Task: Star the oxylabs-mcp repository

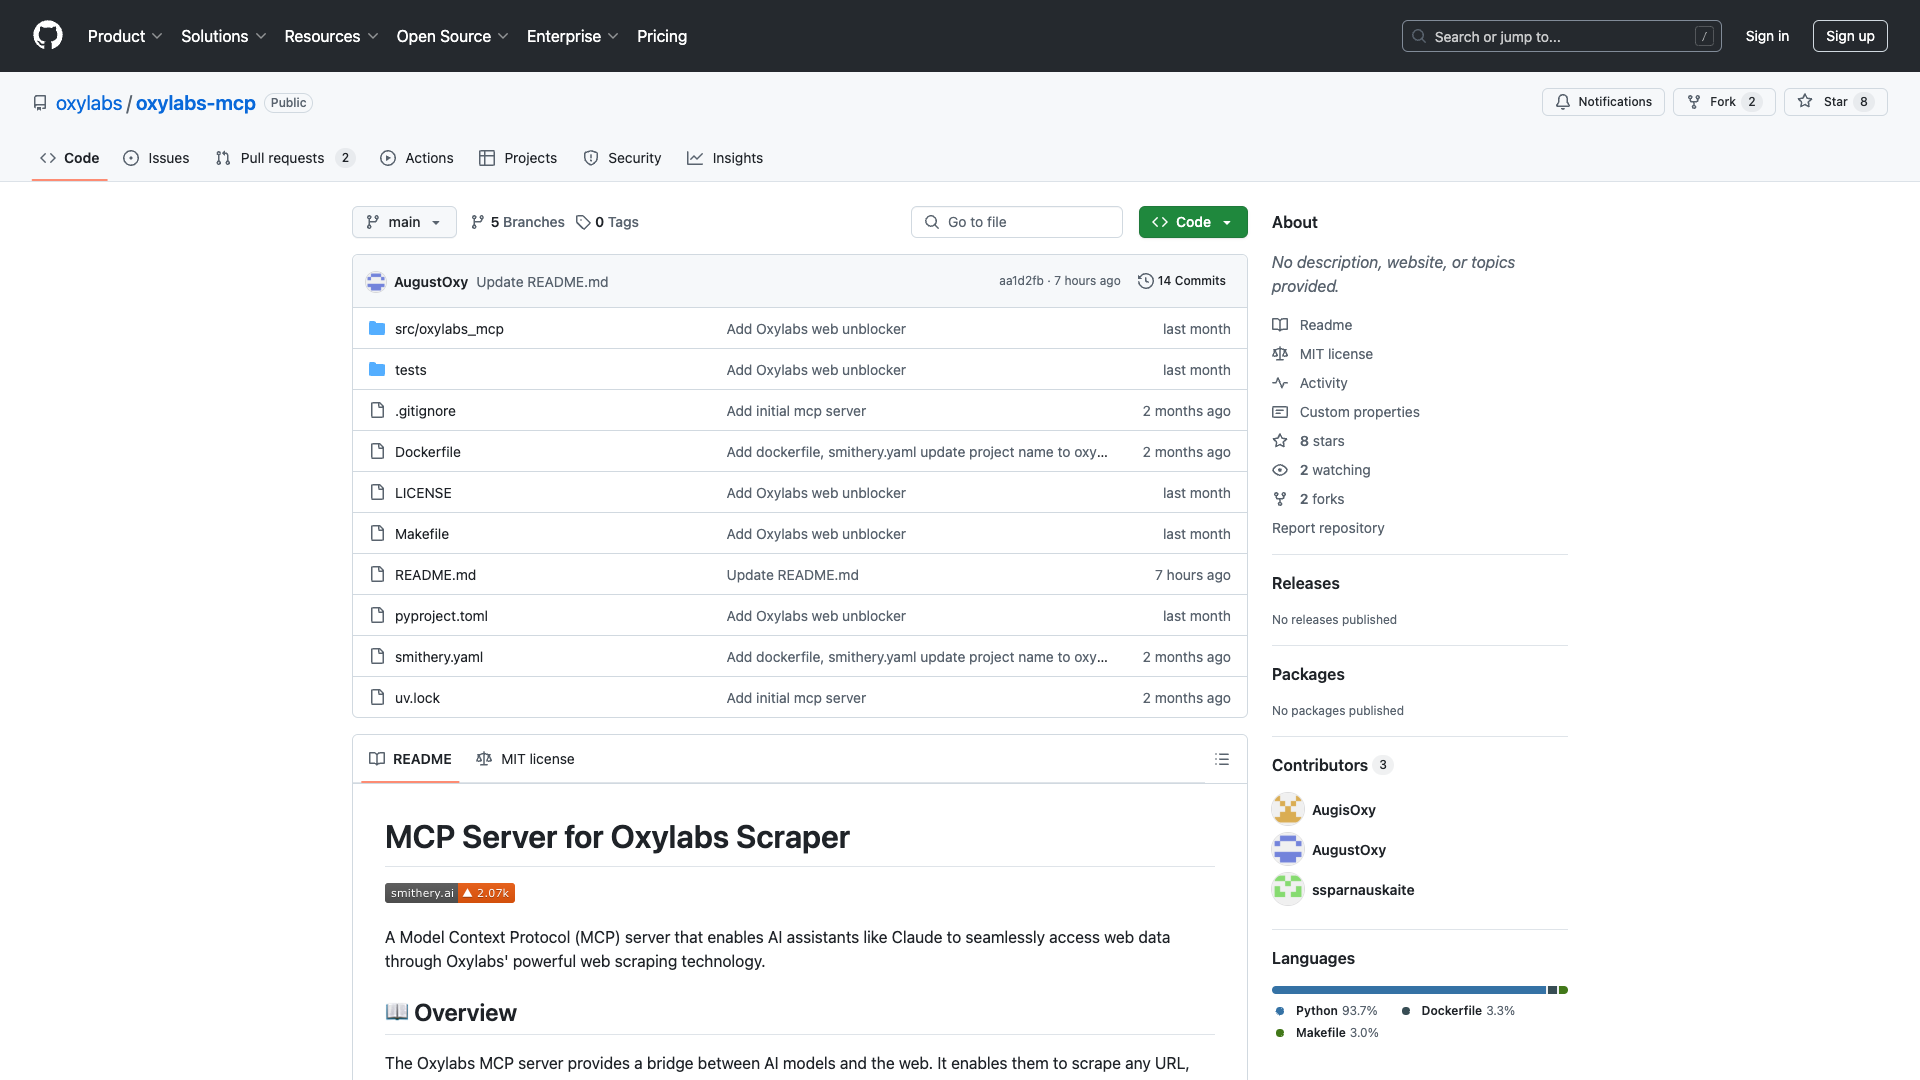Action: [1836, 102]
